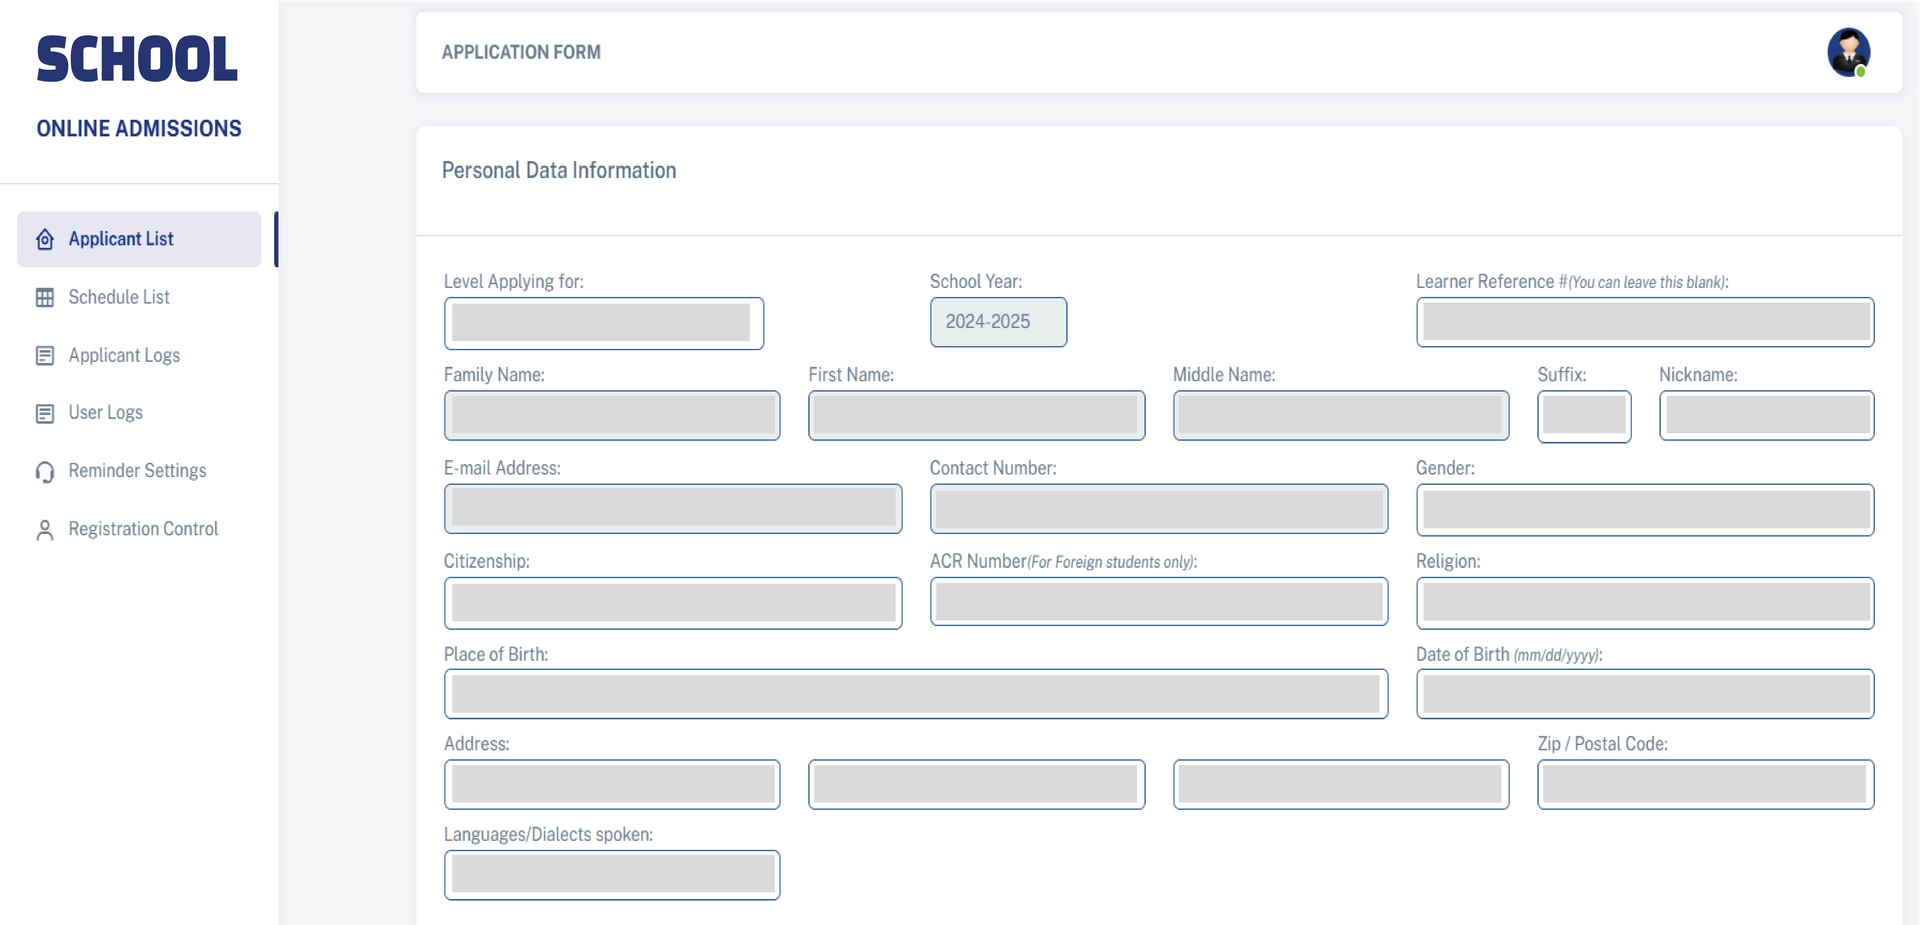Image resolution: width=1920 pixels, height=925 pixels.
Task: Click the User Logs document icon
Action: 45,414
